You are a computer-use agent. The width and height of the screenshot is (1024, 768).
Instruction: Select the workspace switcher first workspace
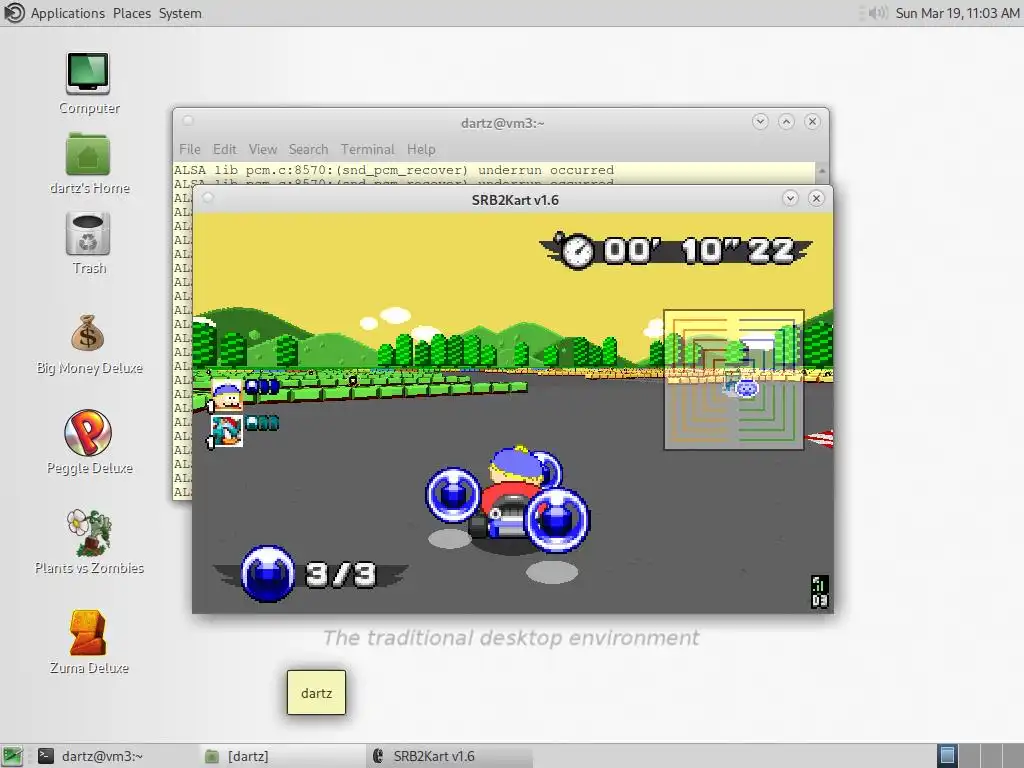pos(947,756)
